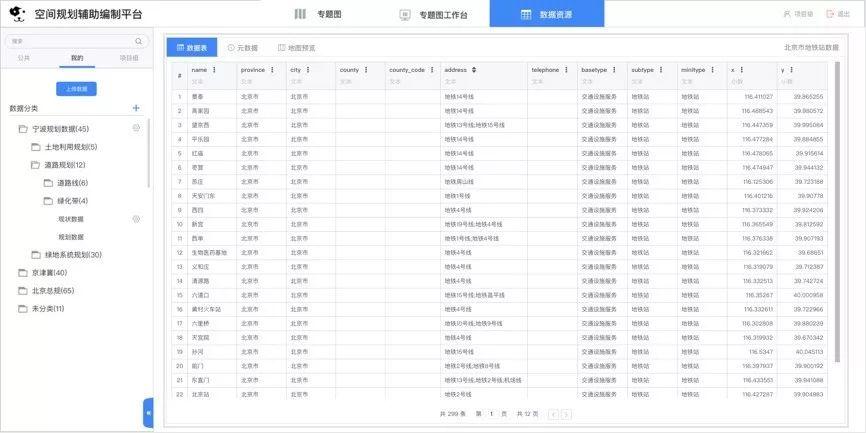The width and height of the screenshot is (866, 433).
Task: Go to the next page arrow
Action: 566,414
